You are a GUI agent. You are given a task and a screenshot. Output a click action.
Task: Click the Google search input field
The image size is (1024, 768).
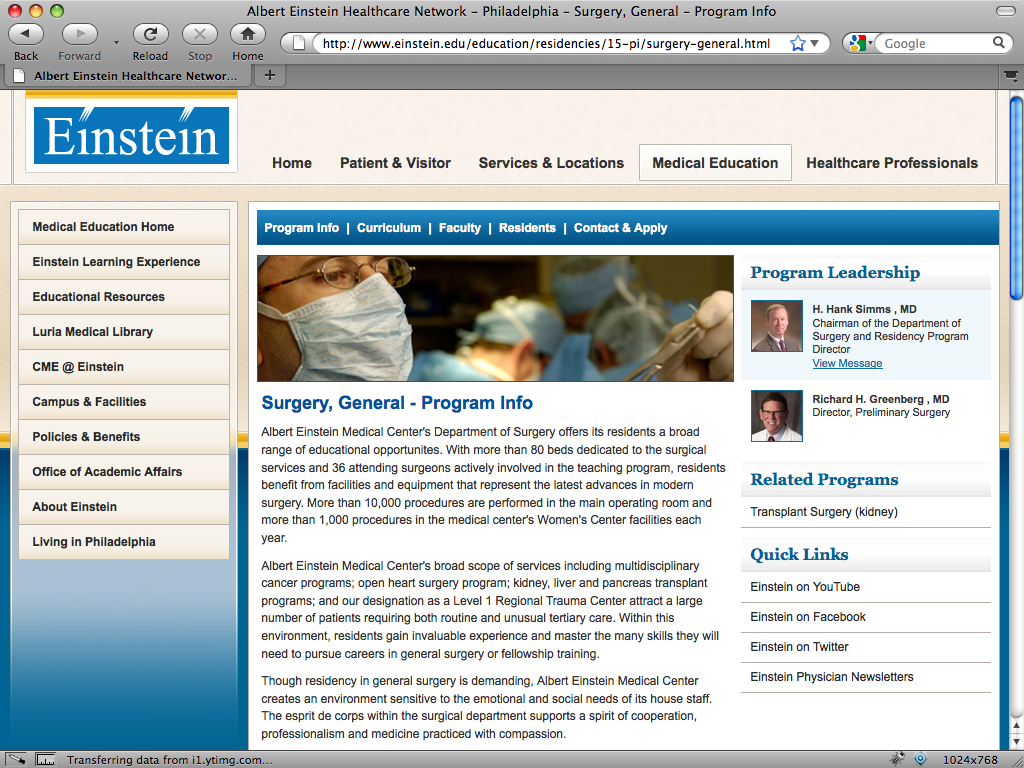[934, 44]
